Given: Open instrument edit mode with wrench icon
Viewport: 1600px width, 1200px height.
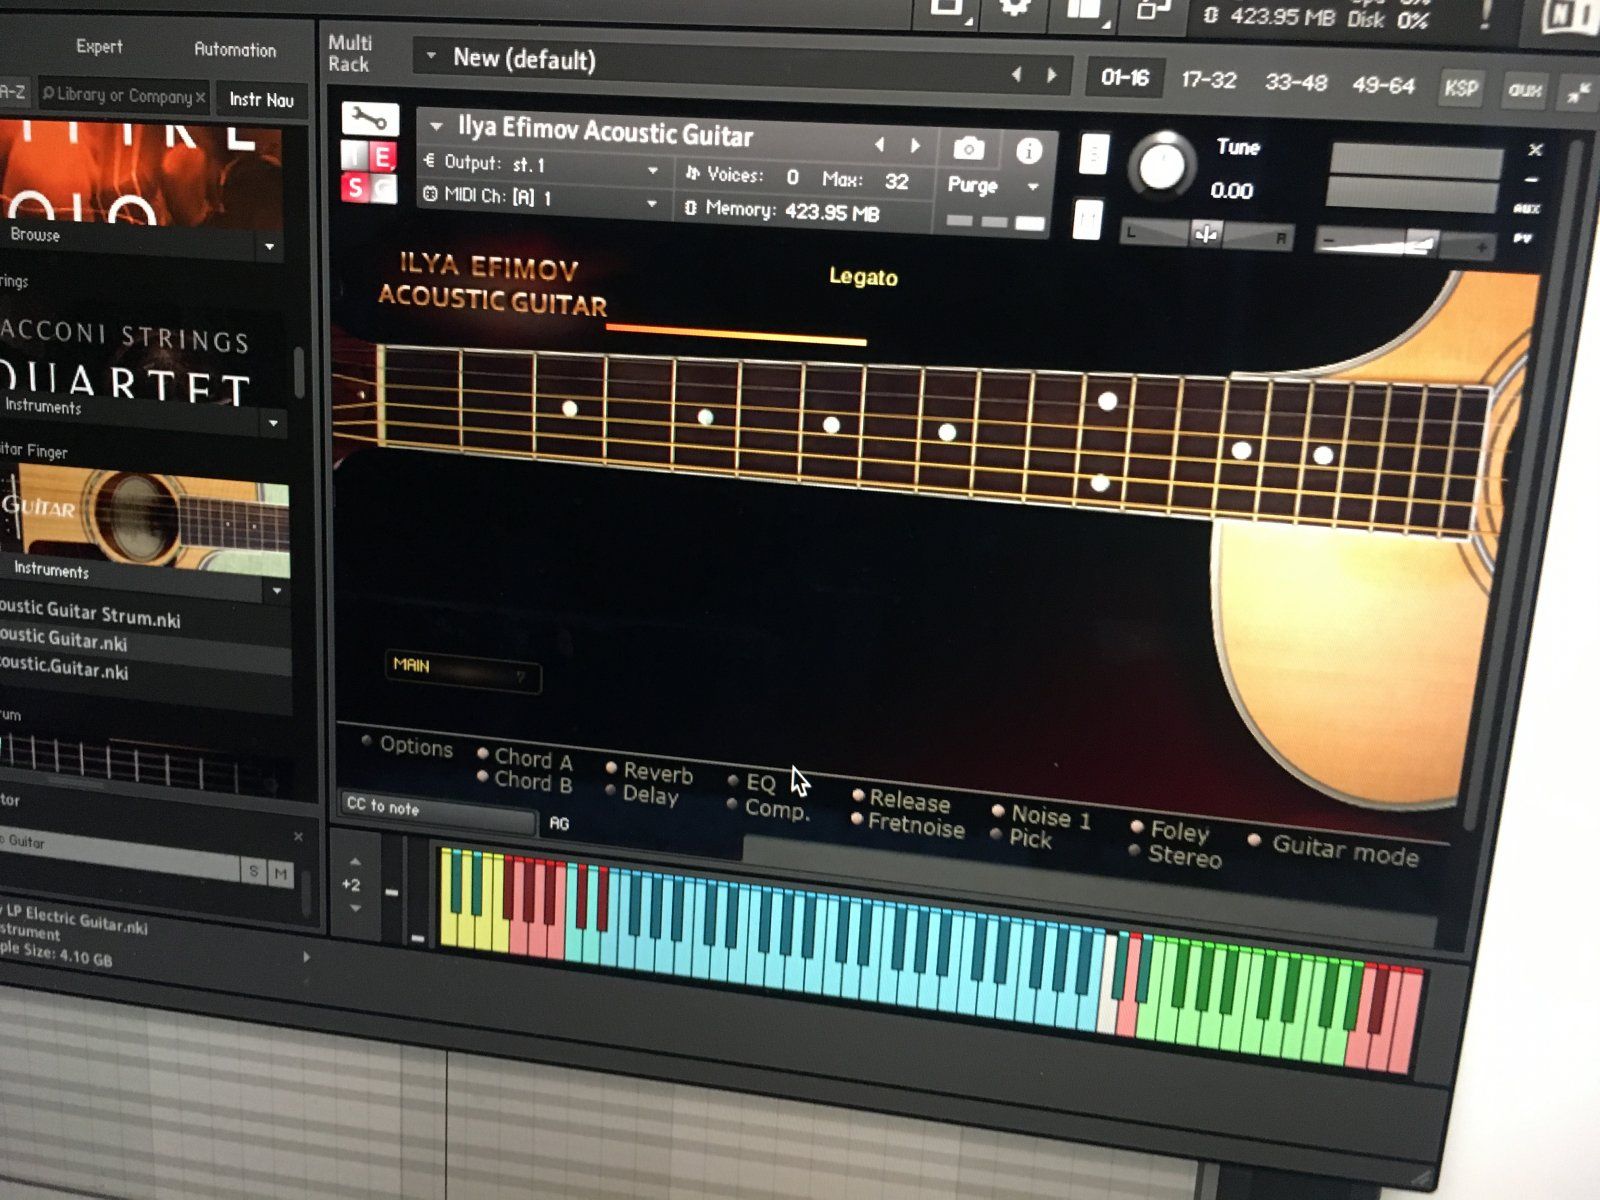Looking at the screenshot, I should [369, 121].
